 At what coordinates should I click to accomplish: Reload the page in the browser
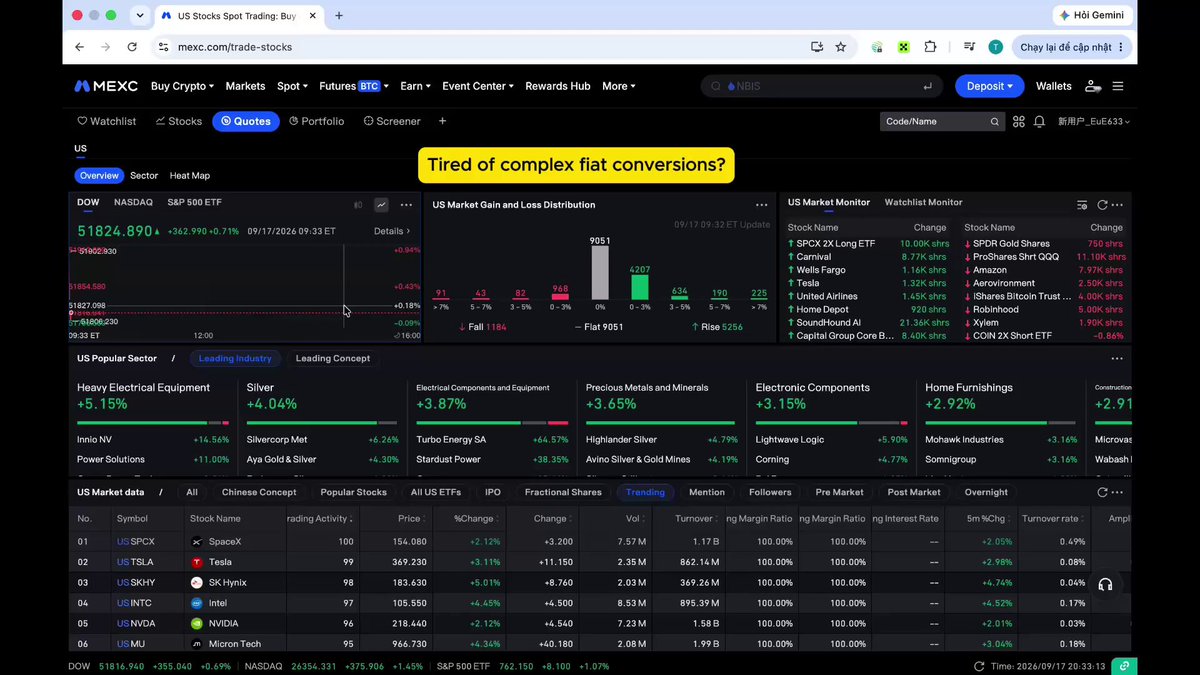(x=132, y=46)
